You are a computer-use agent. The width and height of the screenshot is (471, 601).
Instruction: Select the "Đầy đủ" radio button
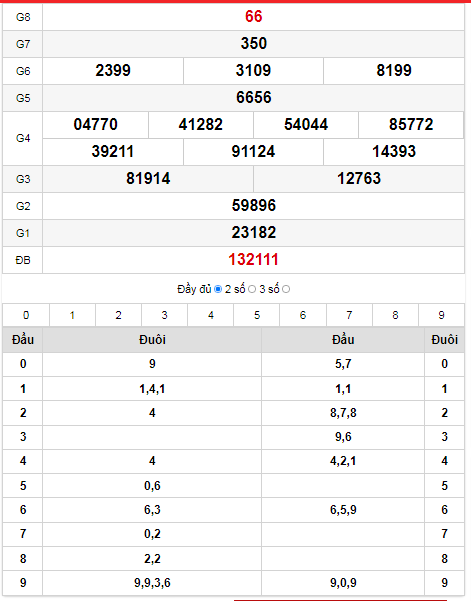coord(218,289)
